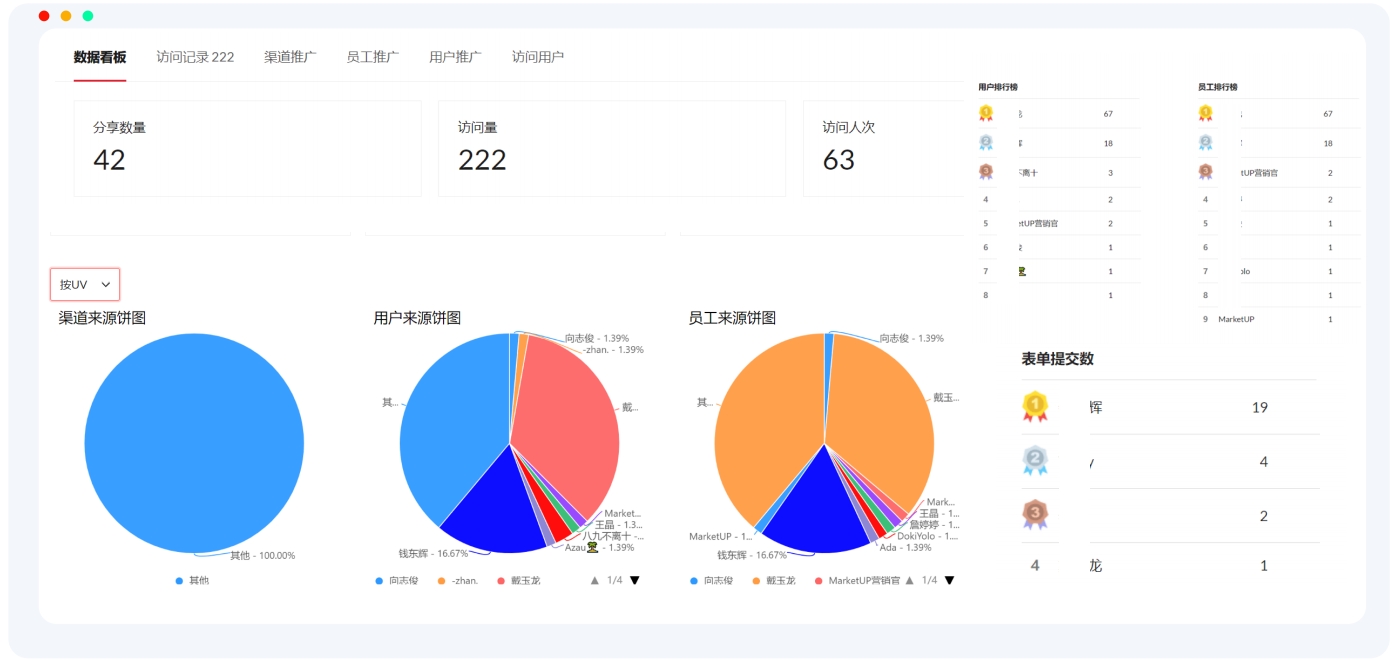Open the 访问记录 222 tab
The image size is (1393, 660).
[x=195, y=57]
